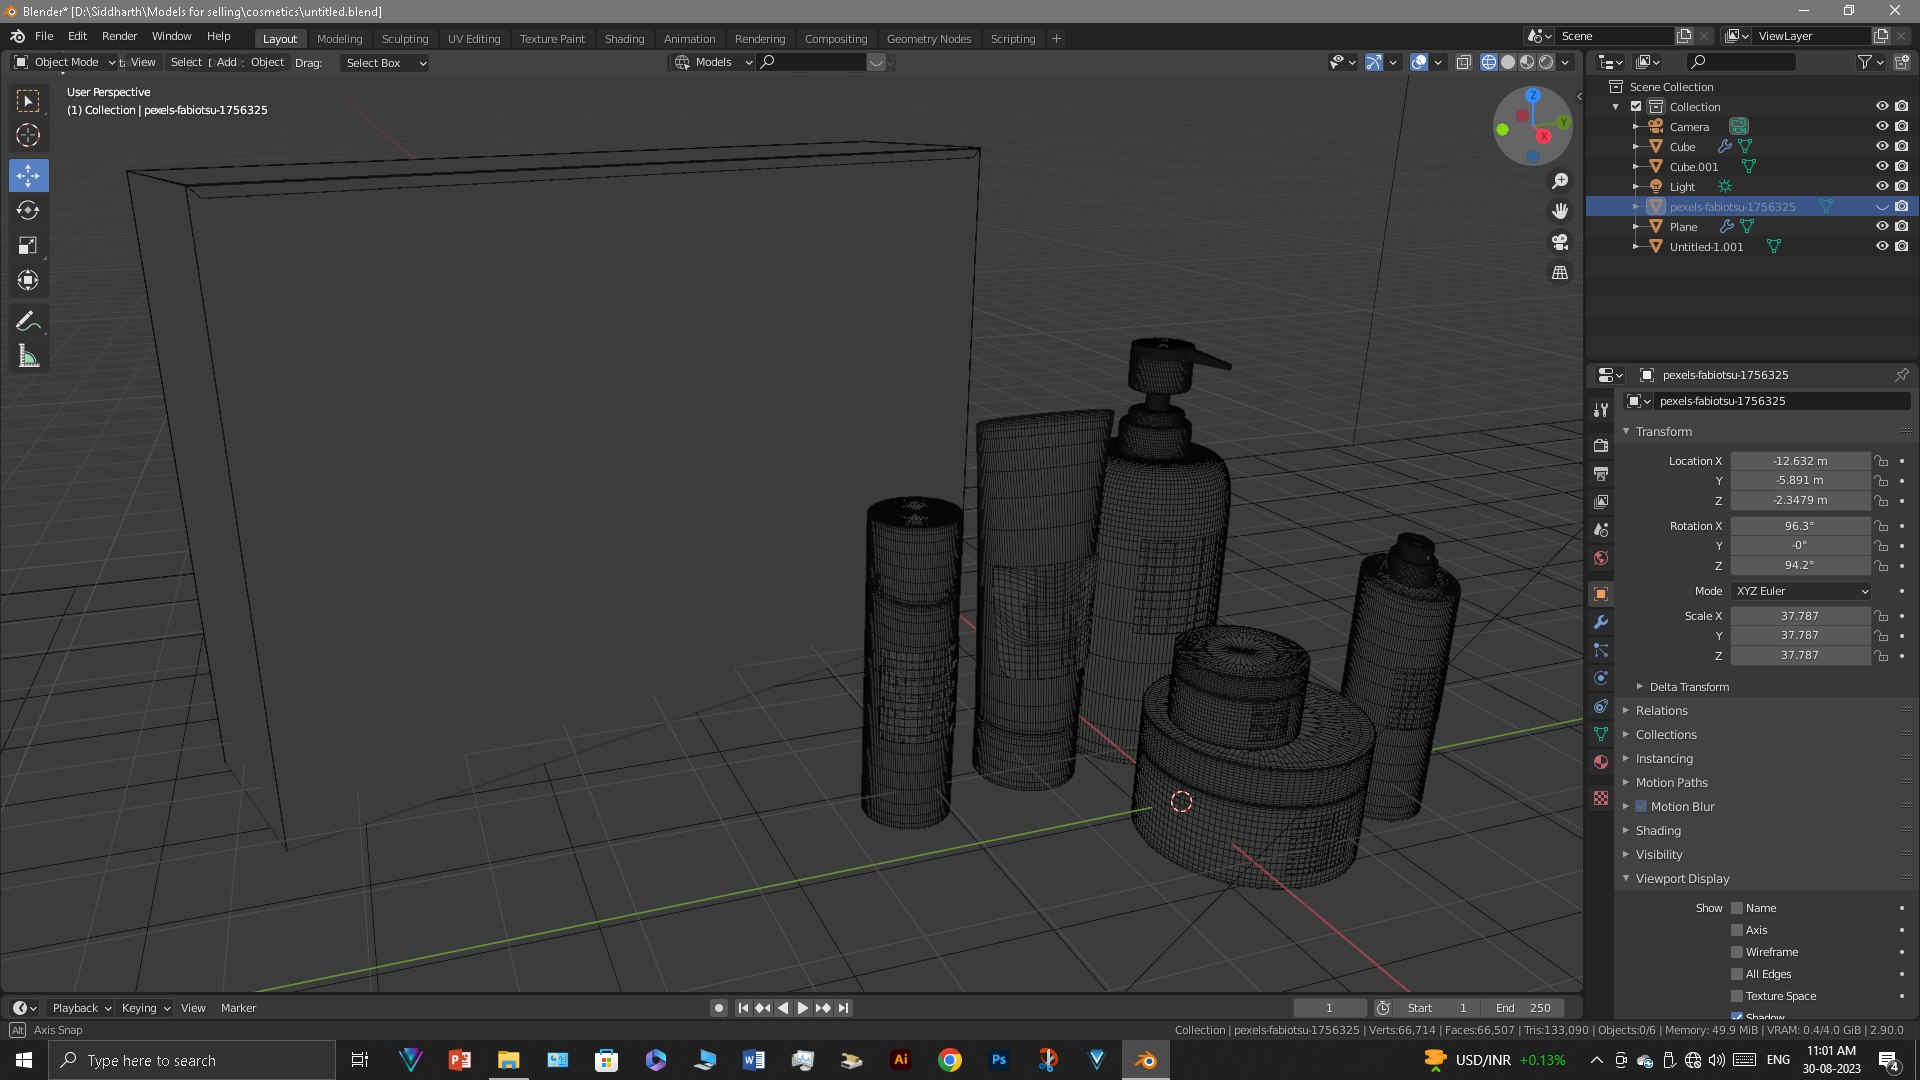The width and height of the screenshot is (1920, 1080).
Task: Activate the Rotate tool
Action: coord(28,210)
